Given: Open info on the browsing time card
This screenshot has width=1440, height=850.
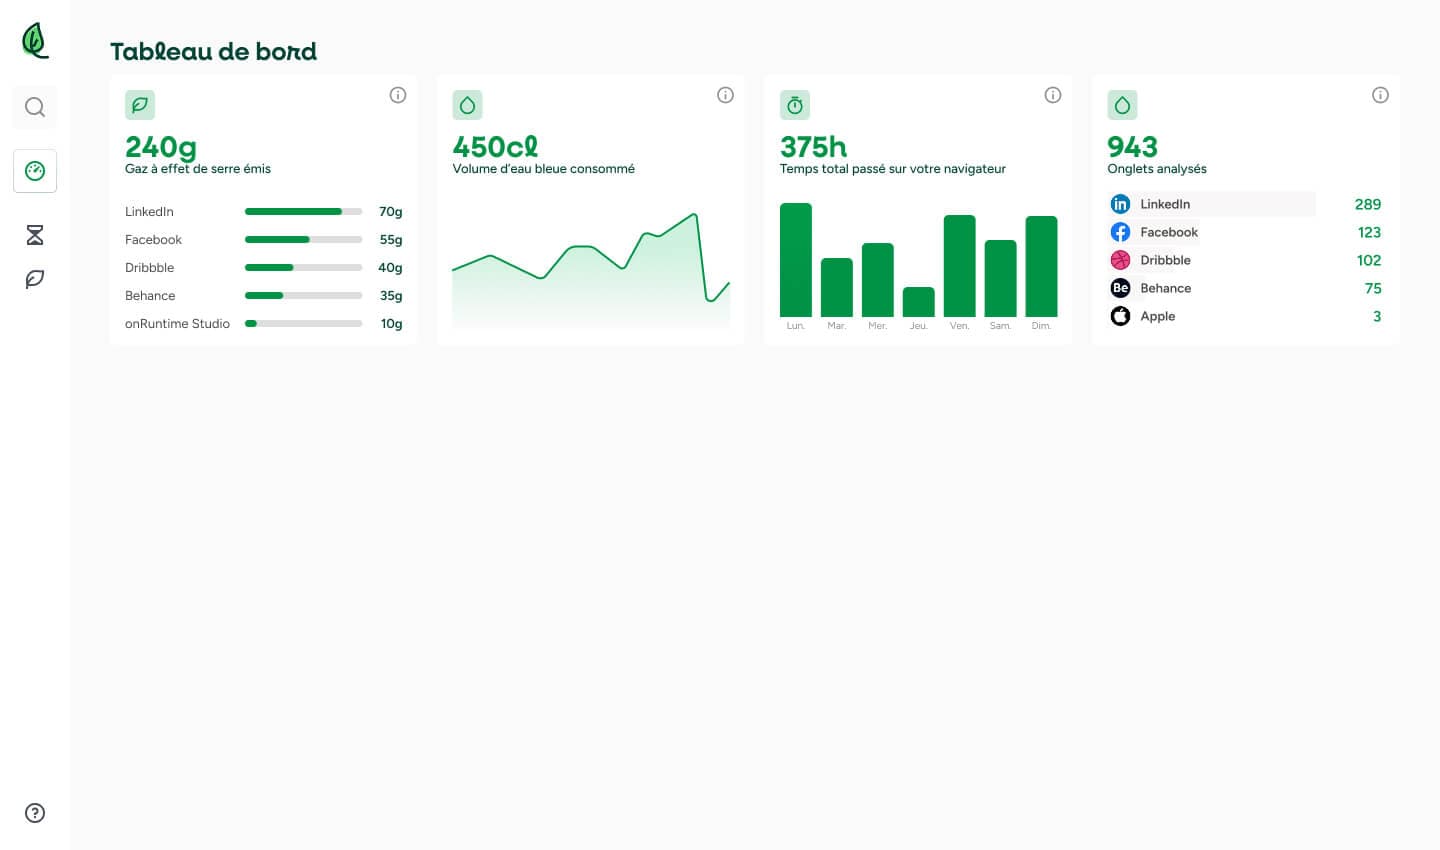Looking at the screenshot, I should [x=1053, y=95].
